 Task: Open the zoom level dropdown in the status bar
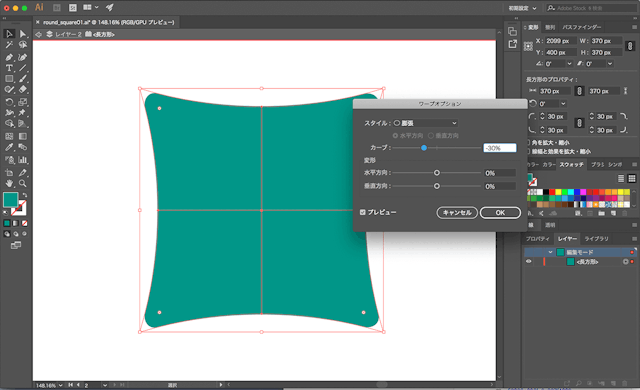[60, 385]
